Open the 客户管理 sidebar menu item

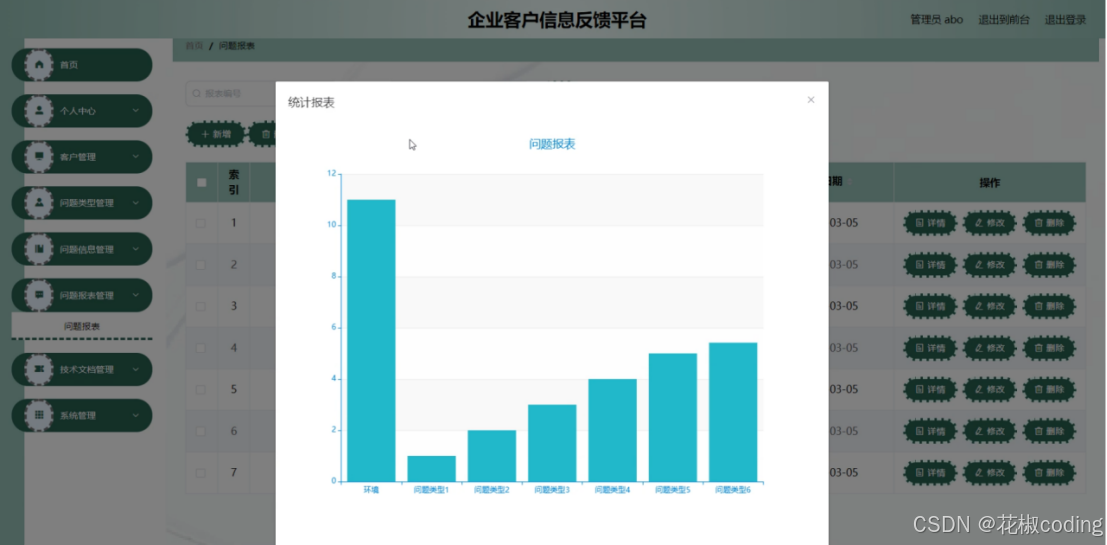[x=82, y=157]
